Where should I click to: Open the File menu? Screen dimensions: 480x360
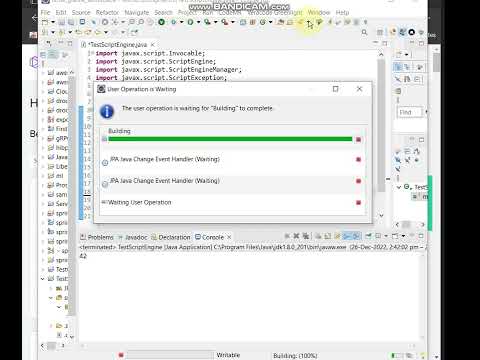click(45, 12)
